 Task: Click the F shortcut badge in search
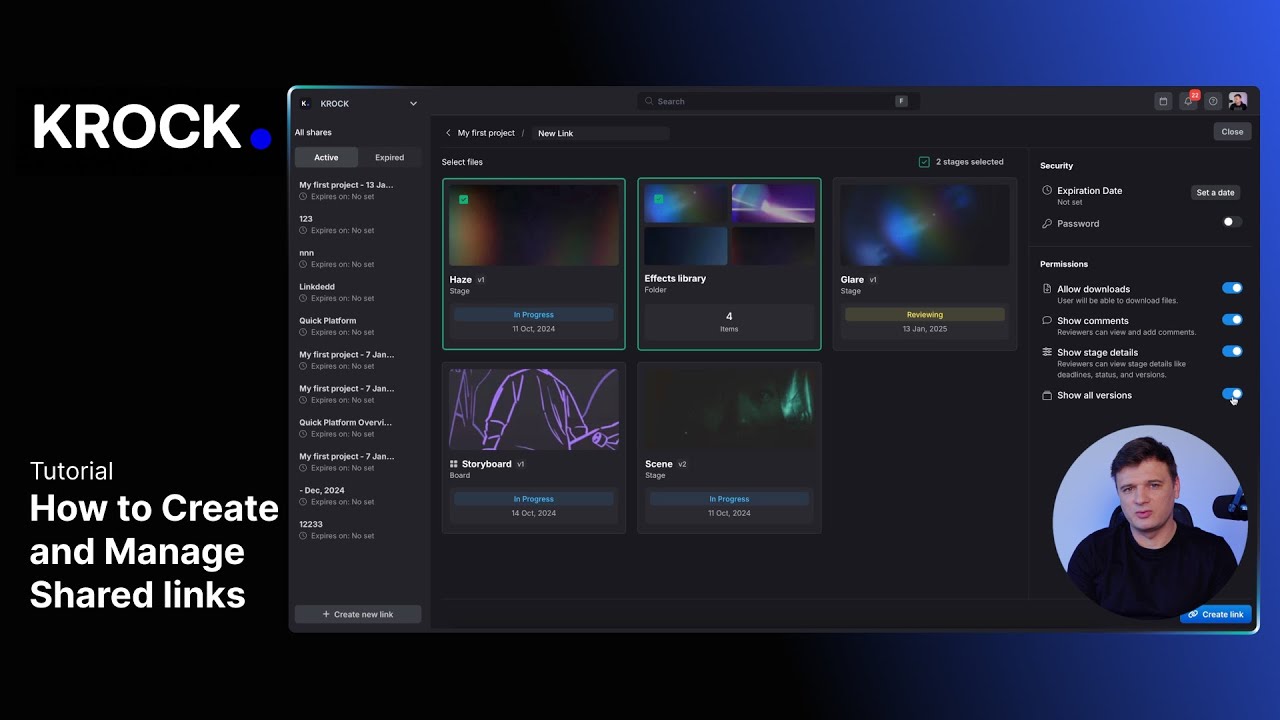[x=901, y=101]
